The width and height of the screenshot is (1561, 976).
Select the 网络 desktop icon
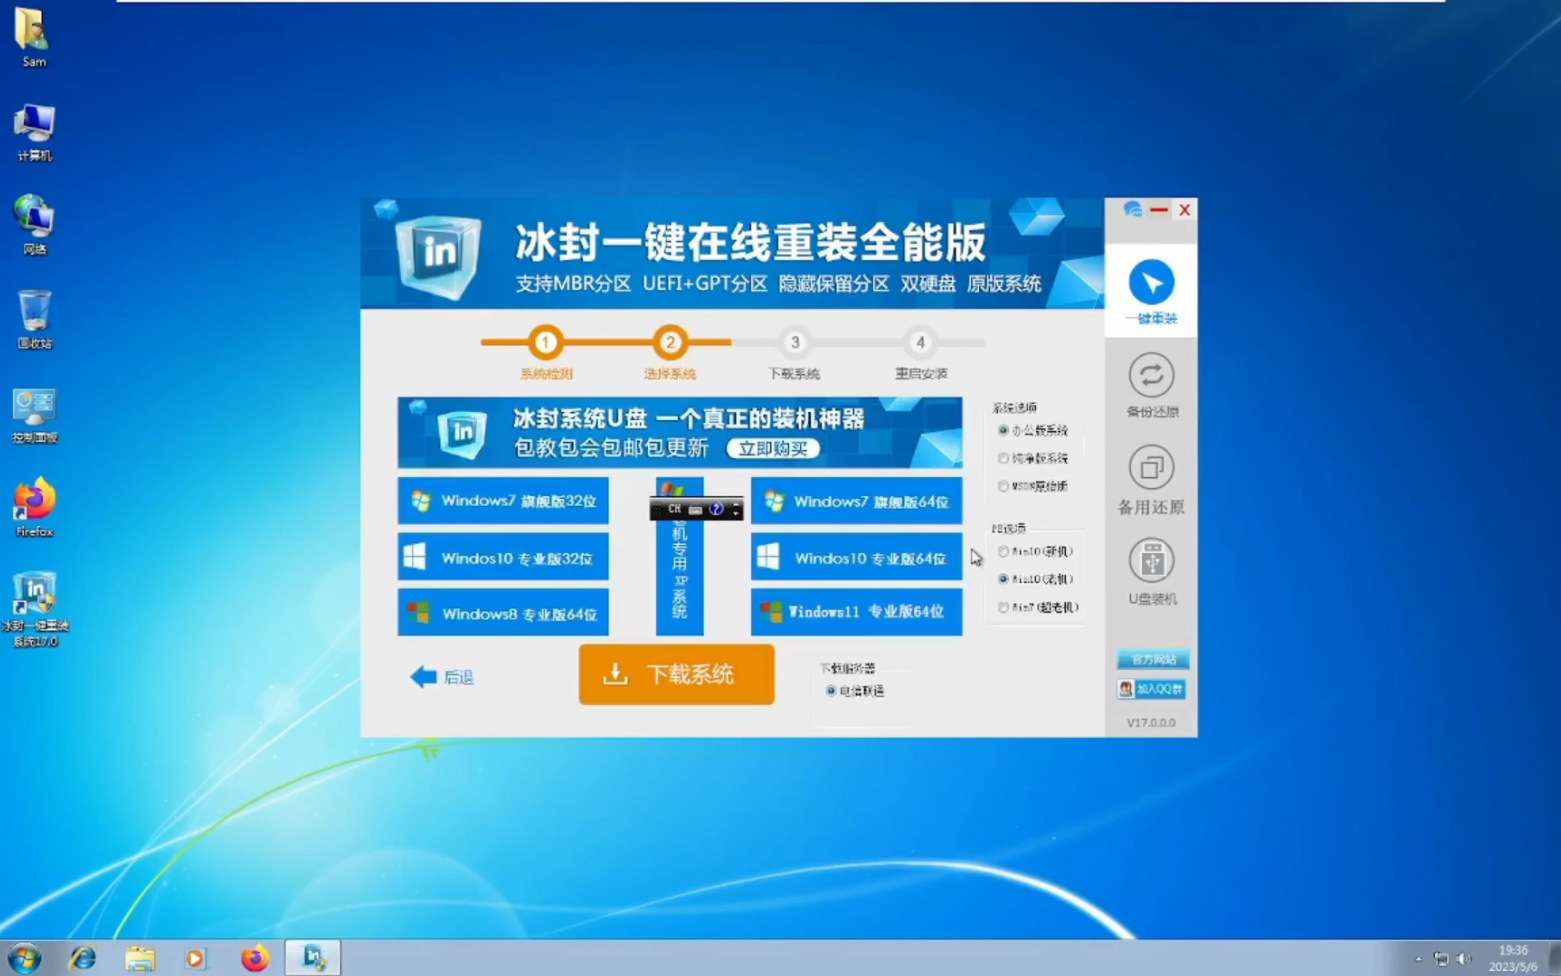click(34, 226)
